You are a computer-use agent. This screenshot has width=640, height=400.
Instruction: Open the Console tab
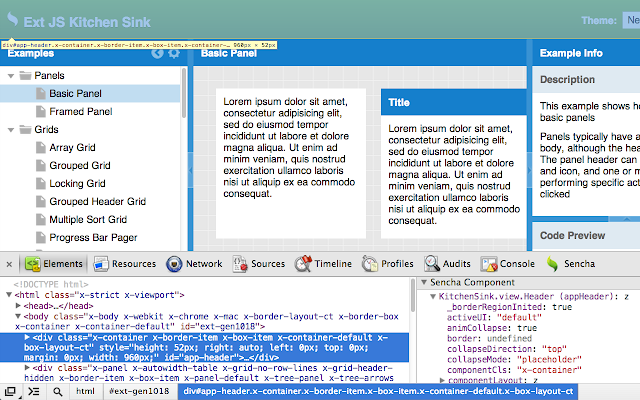pyautogui.click(x=508, y=264)
